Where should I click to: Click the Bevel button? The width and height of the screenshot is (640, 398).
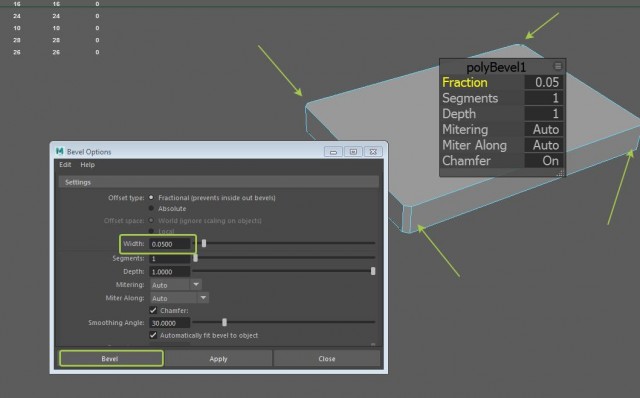pyautogui.click(x=111, y=358)
